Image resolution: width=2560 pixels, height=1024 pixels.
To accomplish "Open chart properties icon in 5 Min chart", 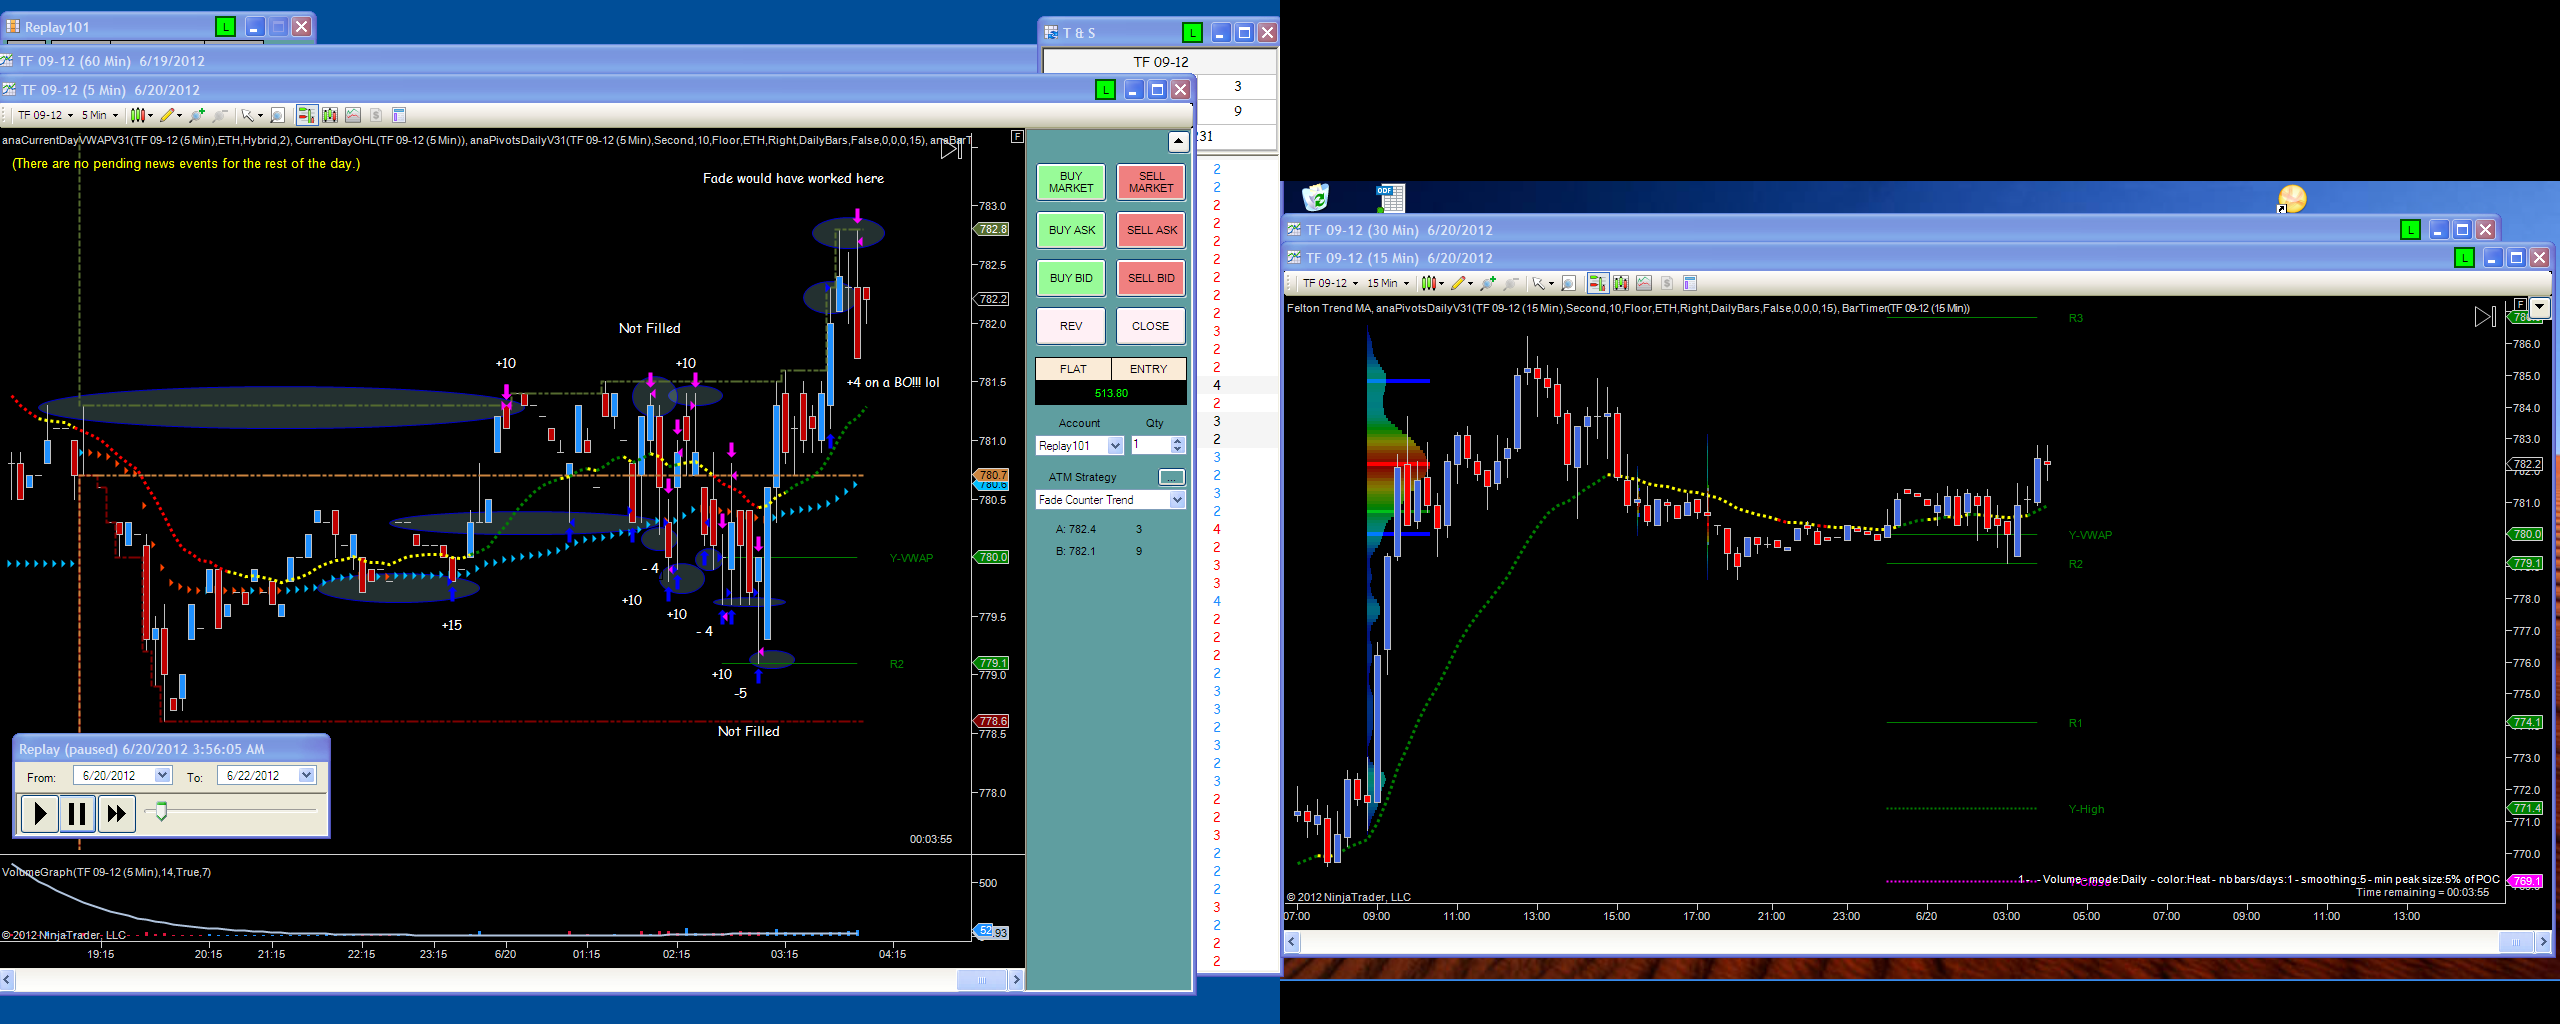I will click(x=399, y=115).
